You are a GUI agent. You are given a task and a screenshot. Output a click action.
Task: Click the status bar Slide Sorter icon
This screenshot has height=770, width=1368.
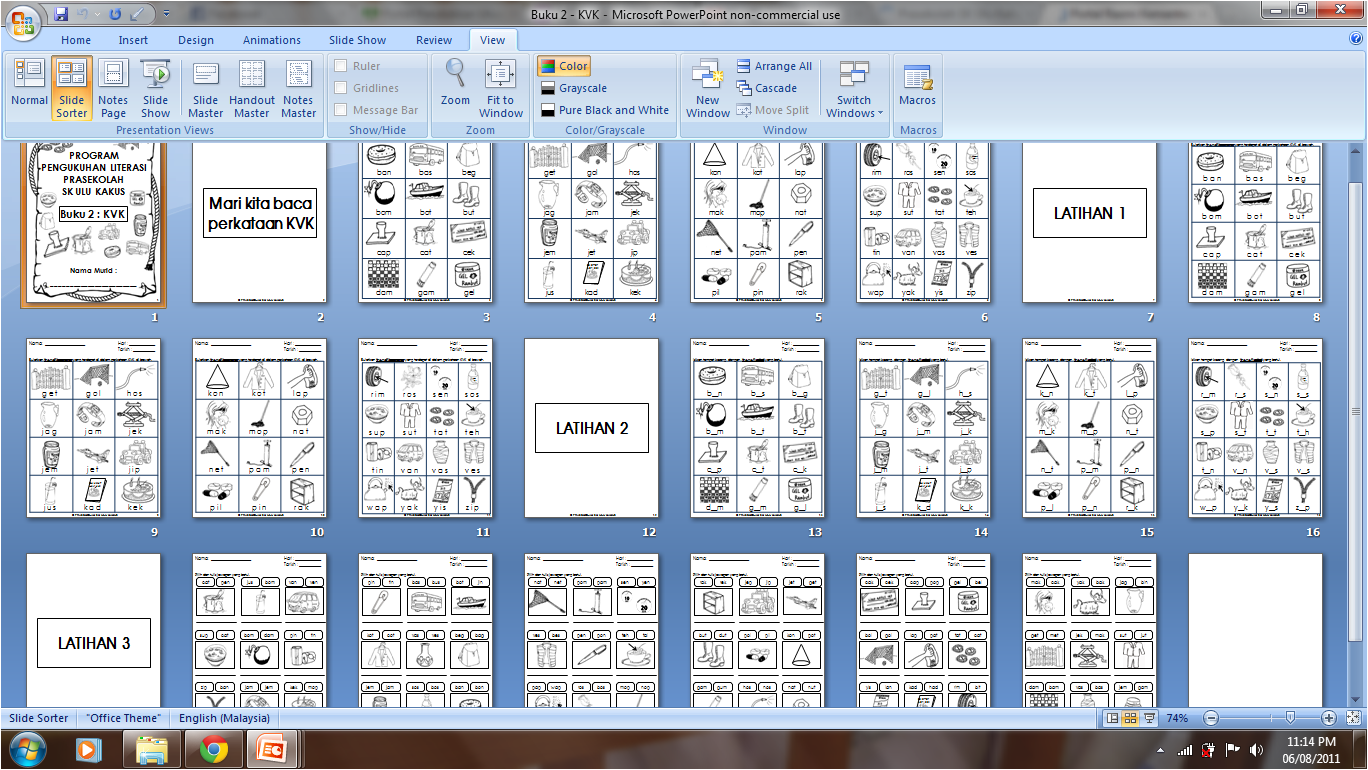(x=1131, y=718)
